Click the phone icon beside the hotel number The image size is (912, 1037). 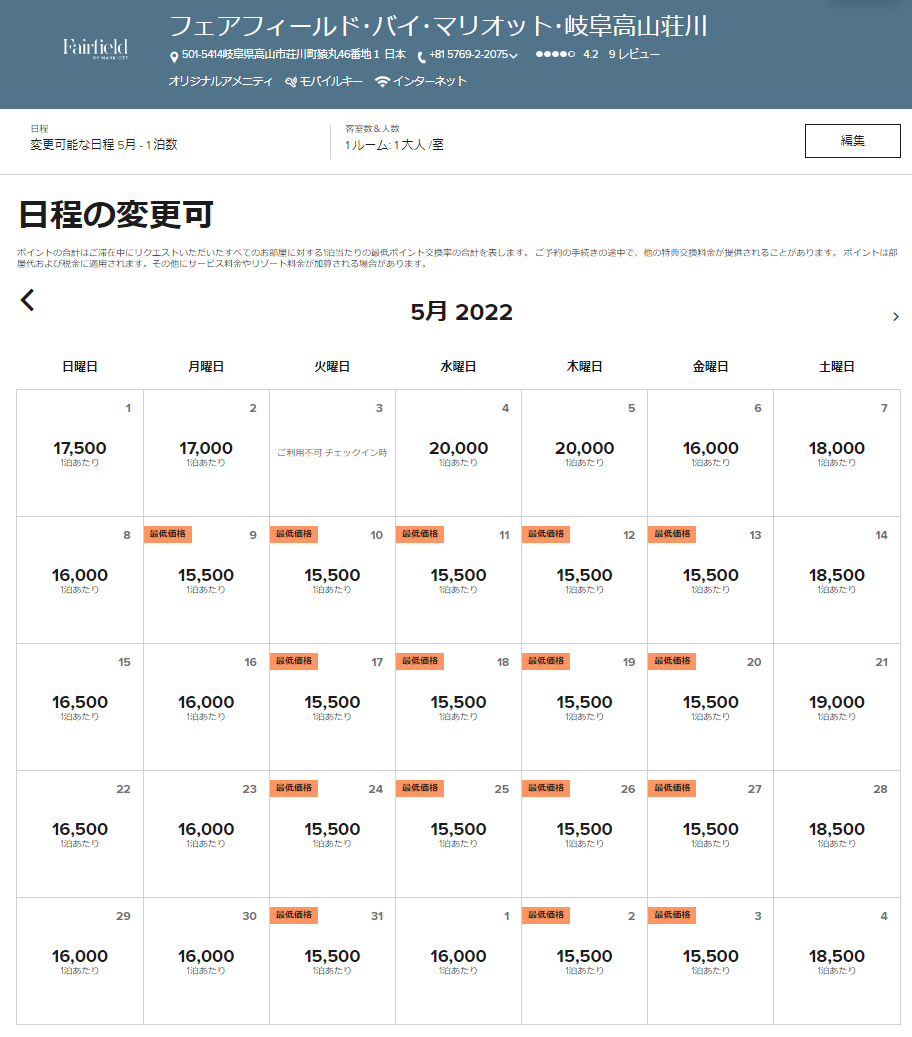[x=421, y=56]
